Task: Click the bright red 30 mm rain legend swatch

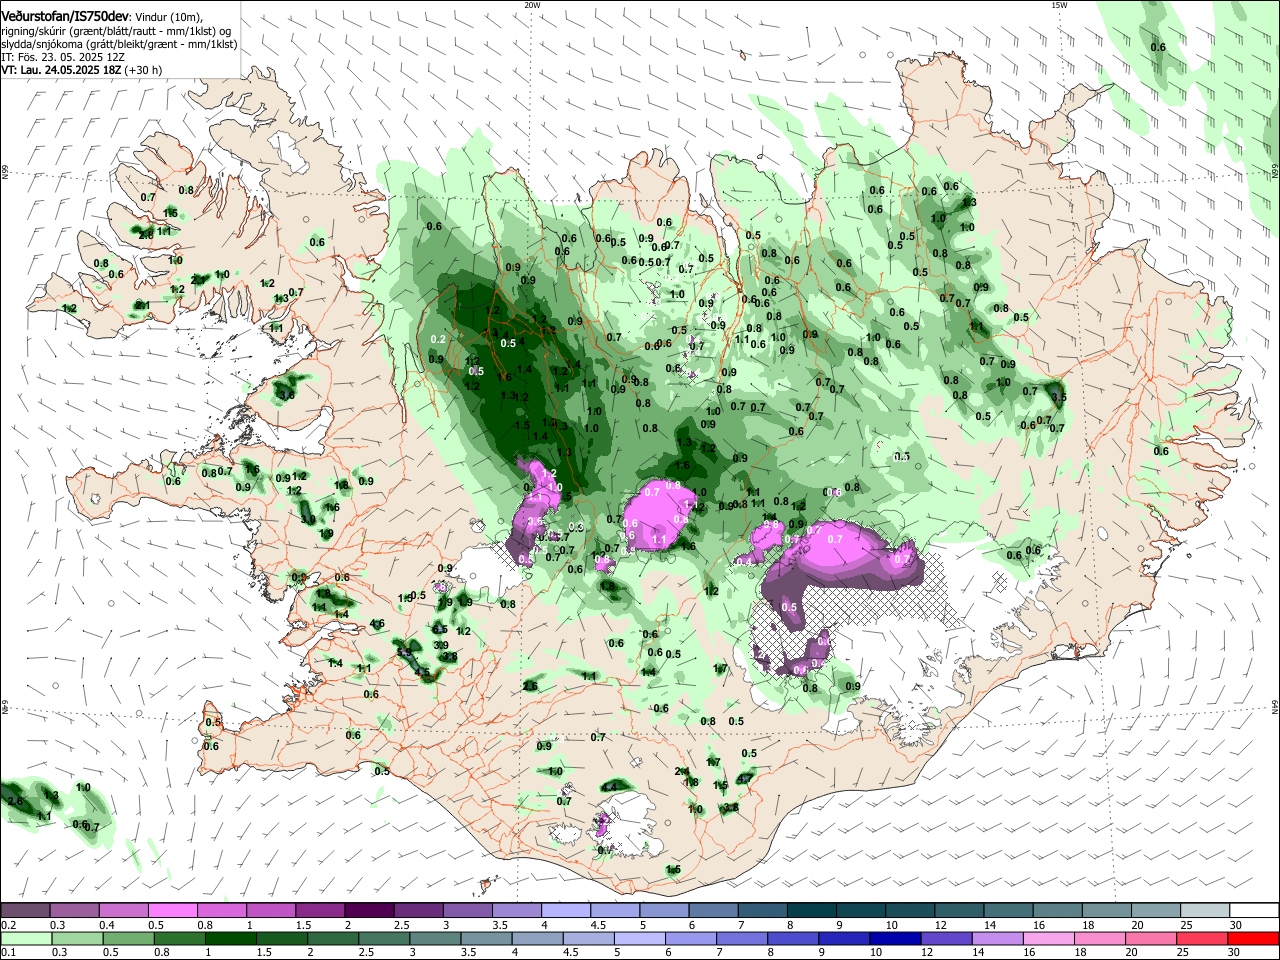Action: (x=1255, y=938)
